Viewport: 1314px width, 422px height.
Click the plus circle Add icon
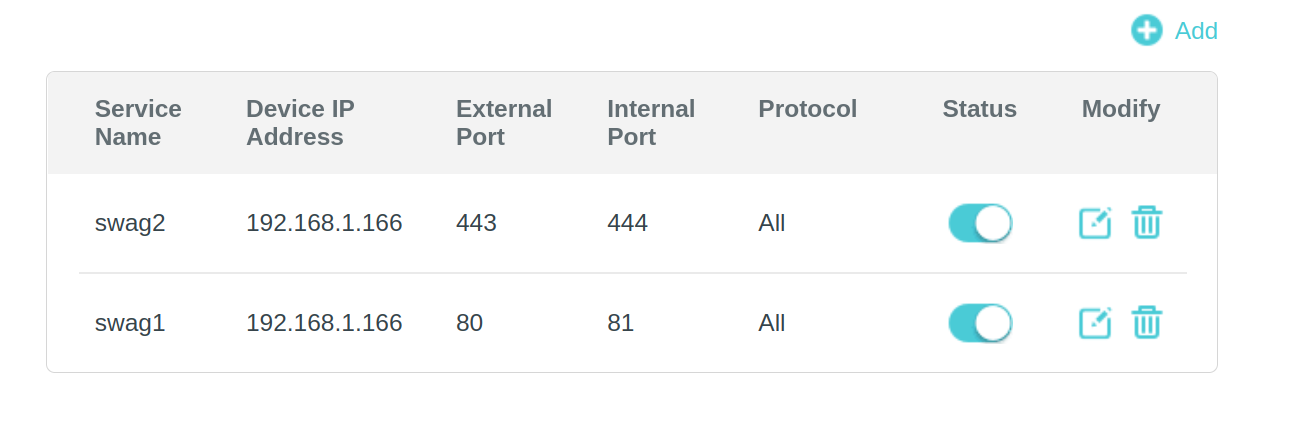[x=1146, y=30]
